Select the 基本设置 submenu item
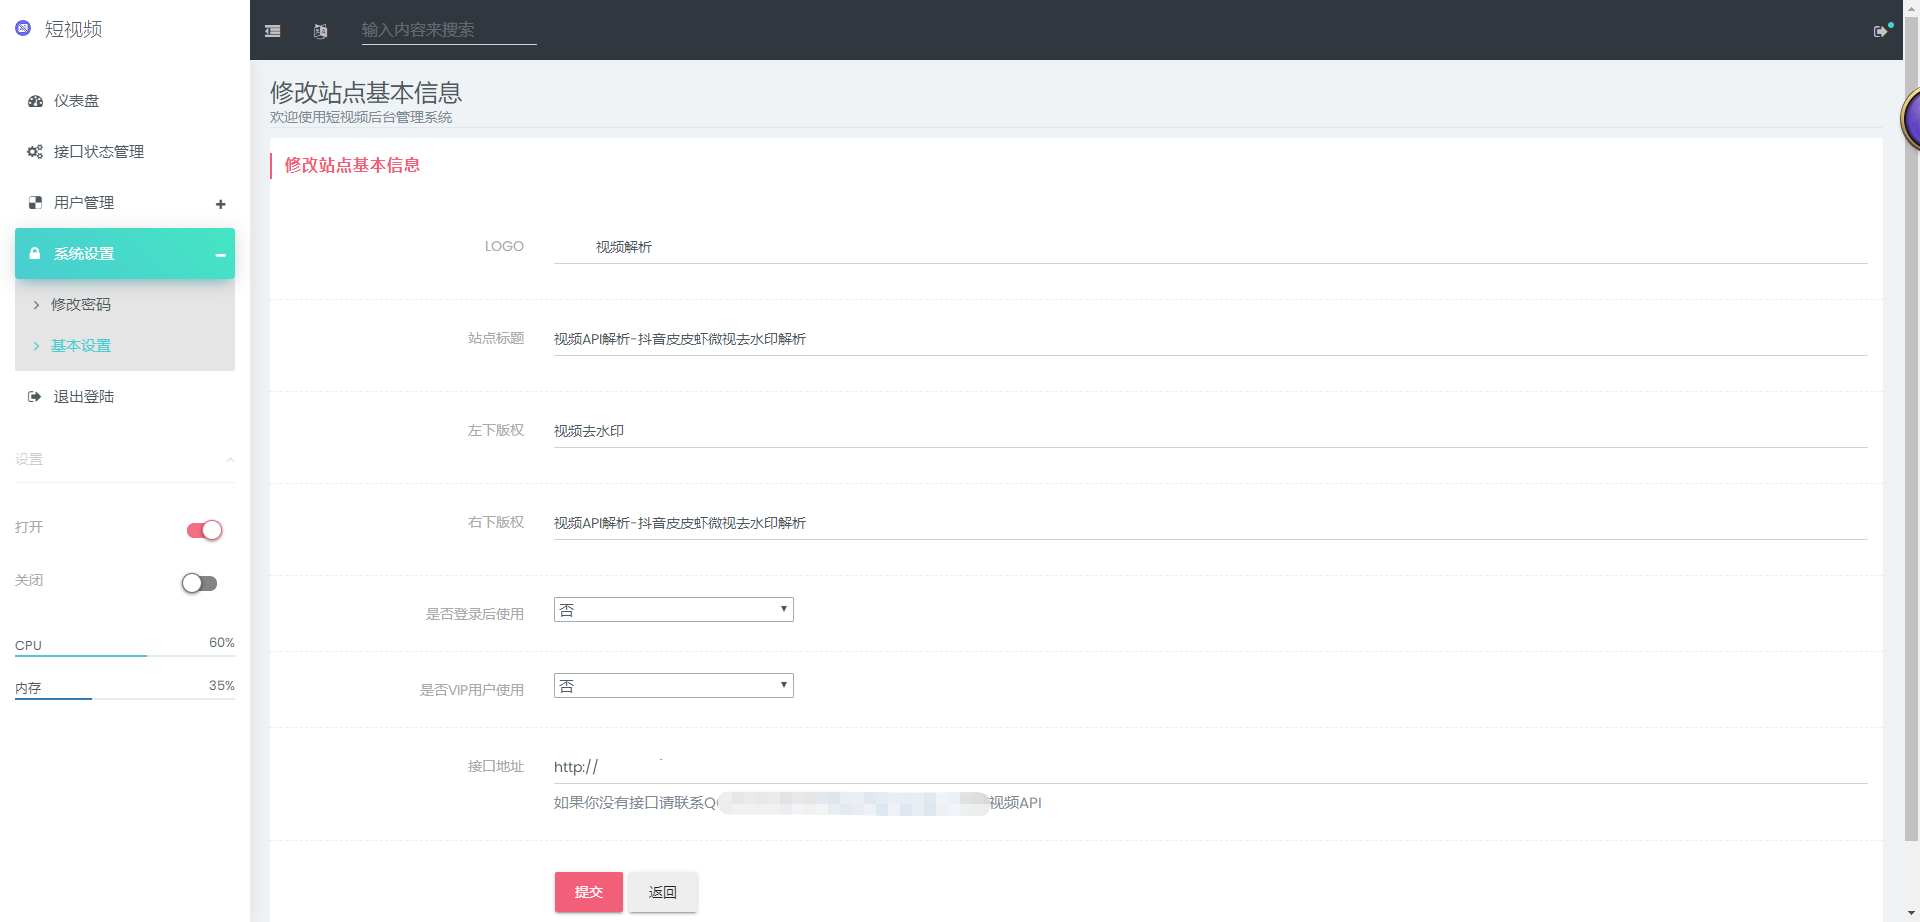 (x=81, y=346)
